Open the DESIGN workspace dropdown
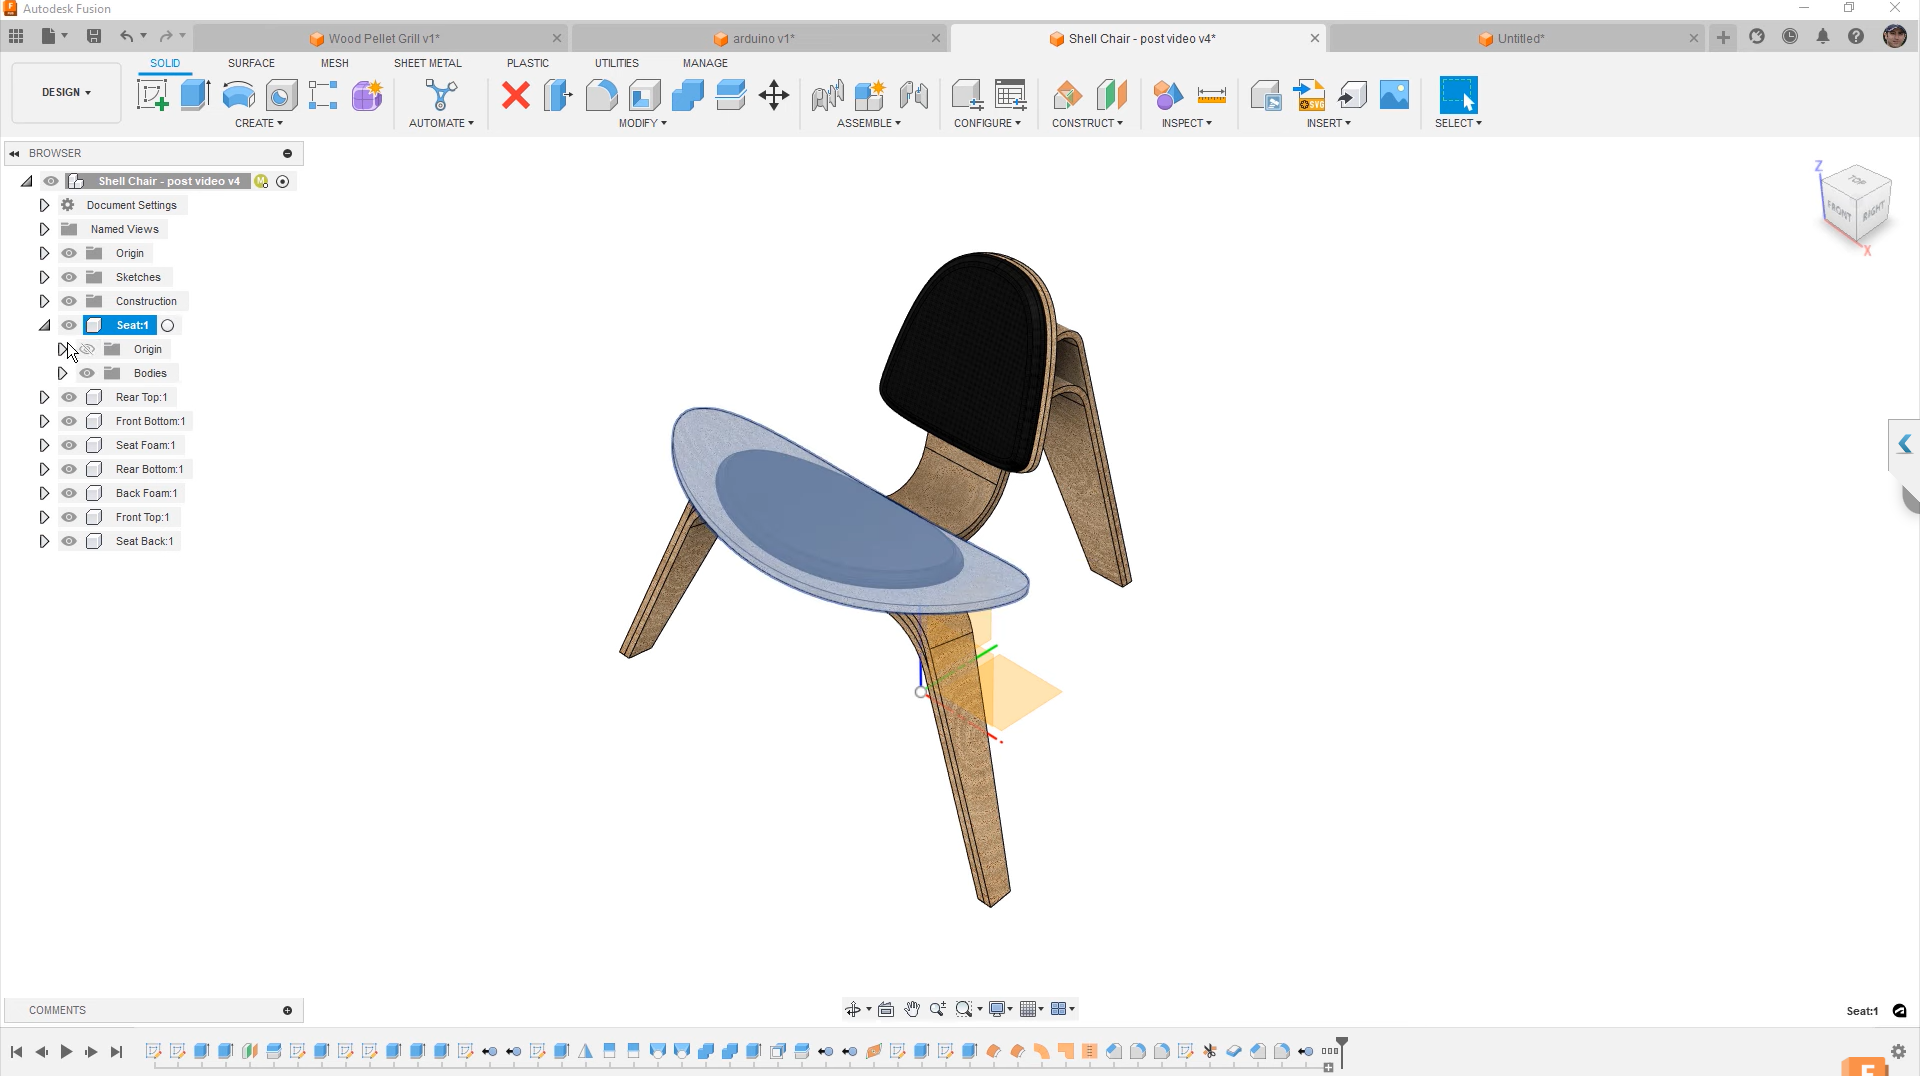1920x1076 pixels. [66, 92]
